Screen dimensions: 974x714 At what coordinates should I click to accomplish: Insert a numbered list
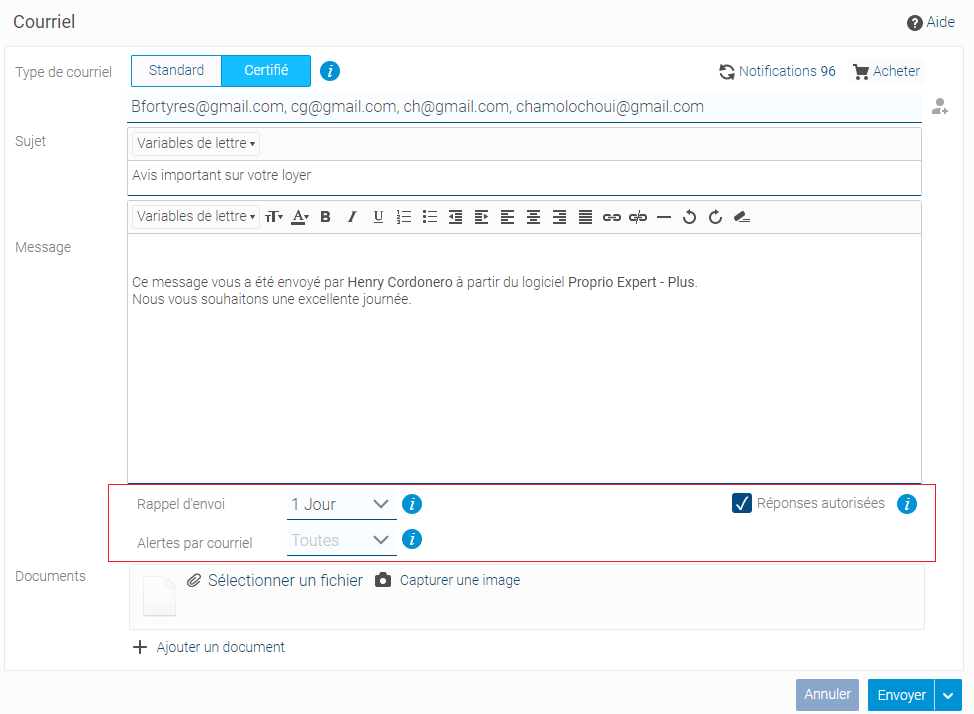point(403,217)
